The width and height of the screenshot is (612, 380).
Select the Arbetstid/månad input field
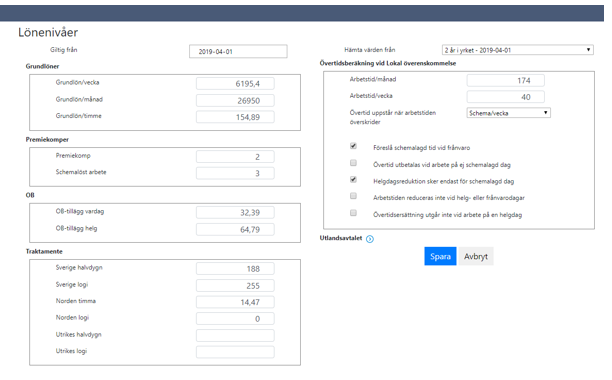[506, 80]
